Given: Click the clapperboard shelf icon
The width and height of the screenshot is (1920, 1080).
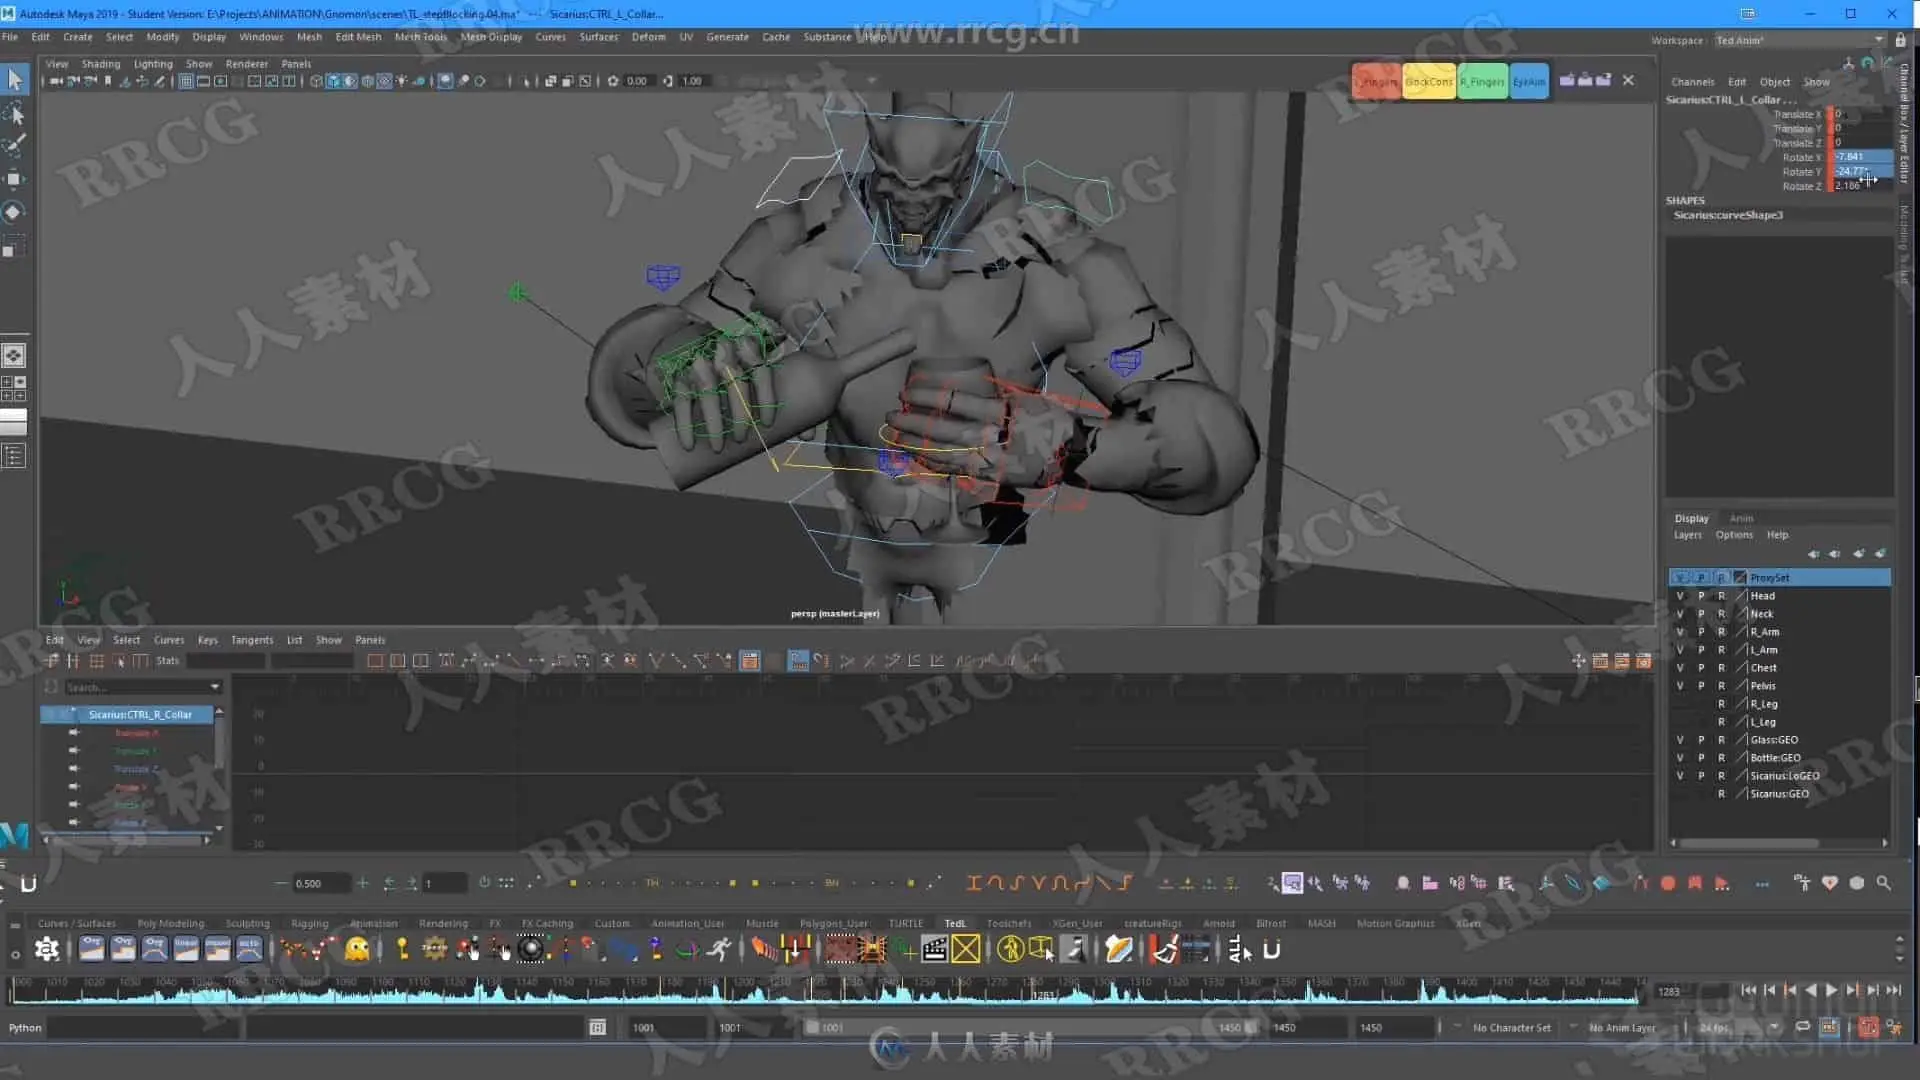Looking at the screenshot, I should click(934, 949).
